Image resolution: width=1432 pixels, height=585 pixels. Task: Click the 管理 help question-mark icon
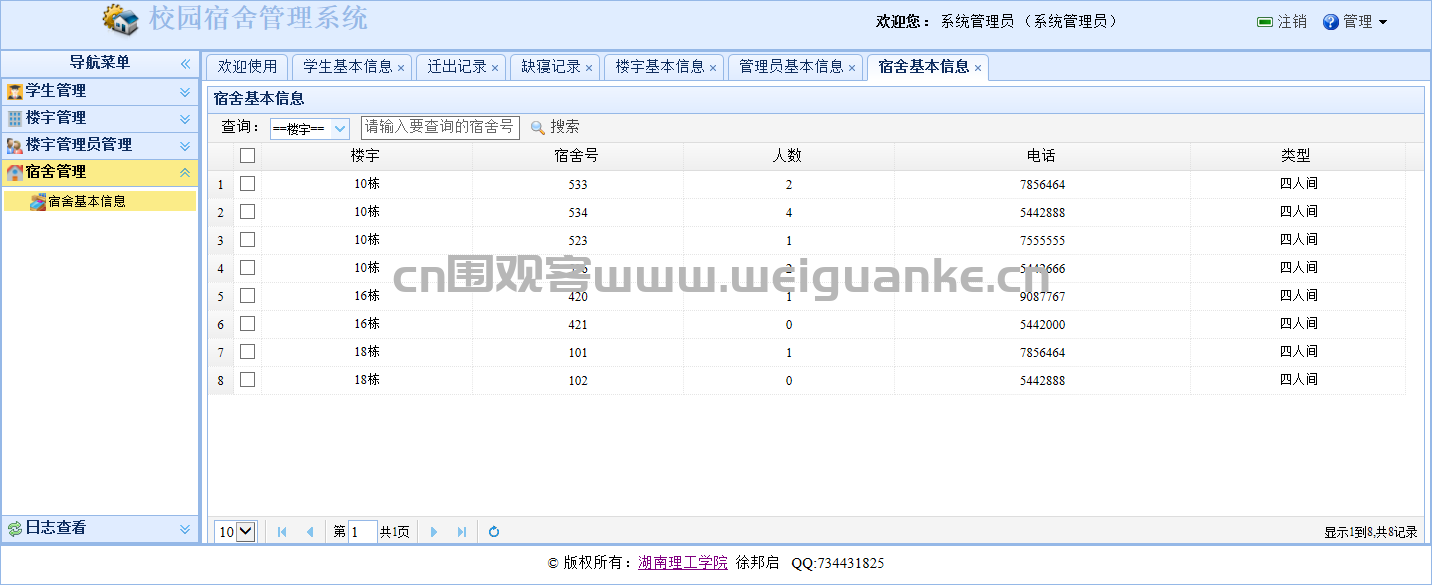click(x=1331, y=22)
